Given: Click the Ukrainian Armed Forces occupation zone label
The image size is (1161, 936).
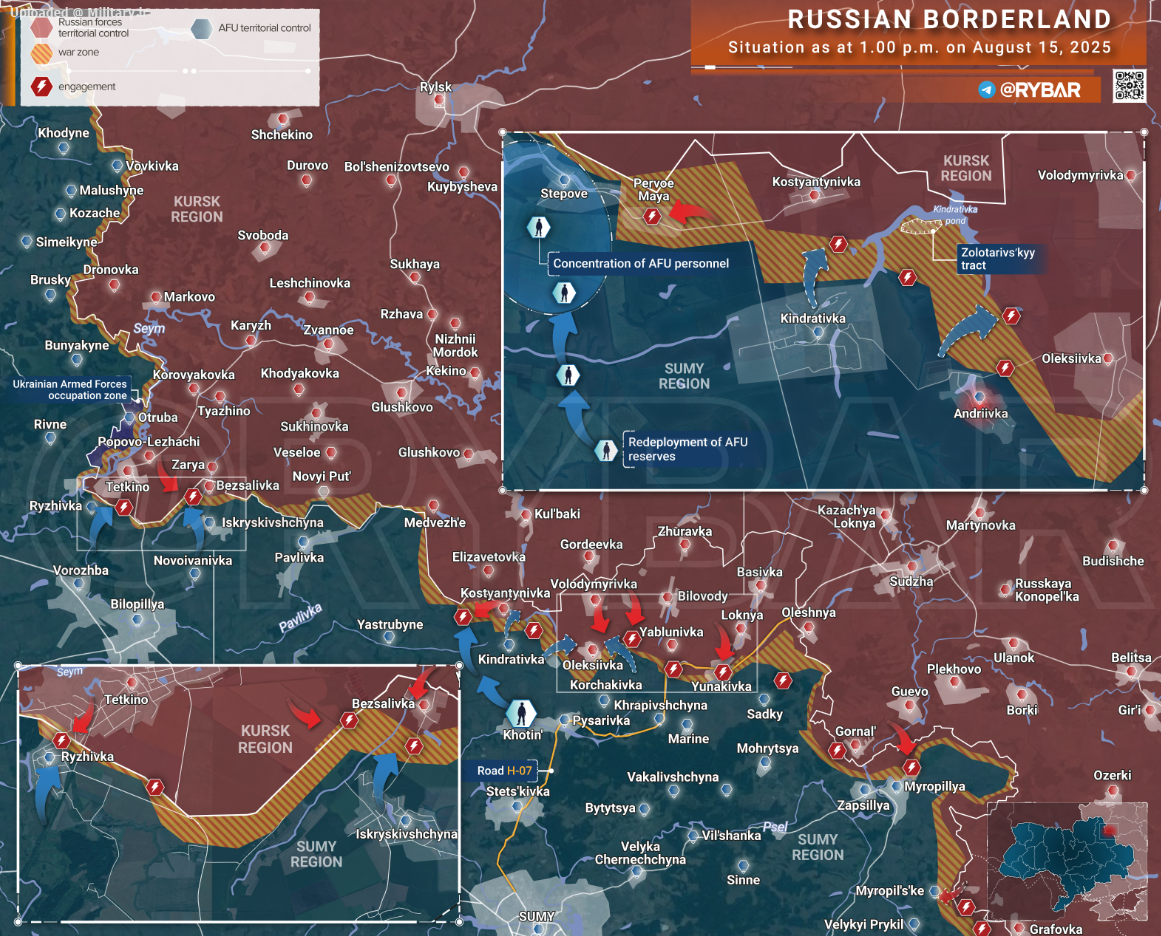Looking at the screenshot, I should pyautogui.click(x=70, y=390).
